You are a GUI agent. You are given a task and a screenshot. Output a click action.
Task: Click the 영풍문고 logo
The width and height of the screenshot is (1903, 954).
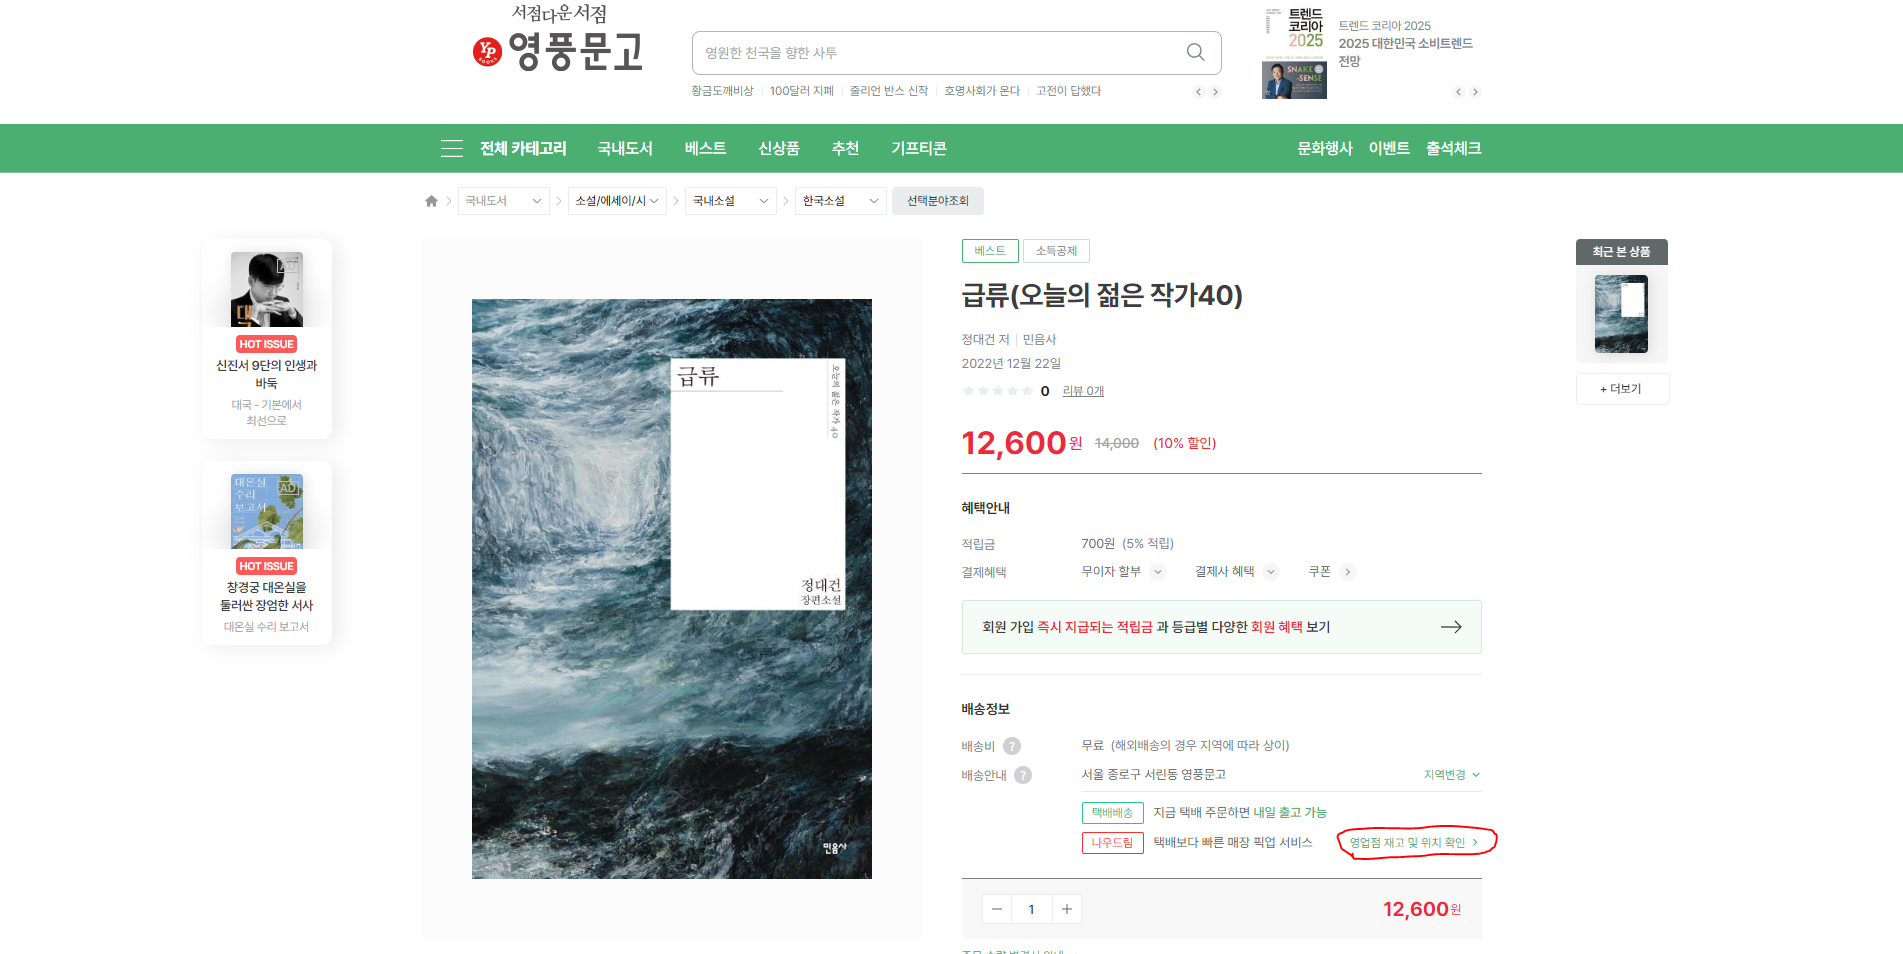coord(560,48)
